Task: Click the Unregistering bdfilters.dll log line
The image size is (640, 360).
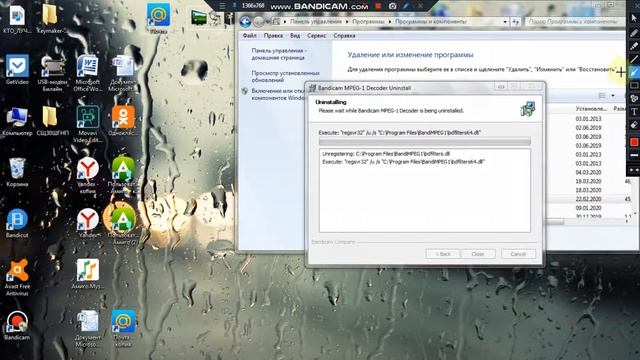Action: pyautogui.click(x=386, y=154)
